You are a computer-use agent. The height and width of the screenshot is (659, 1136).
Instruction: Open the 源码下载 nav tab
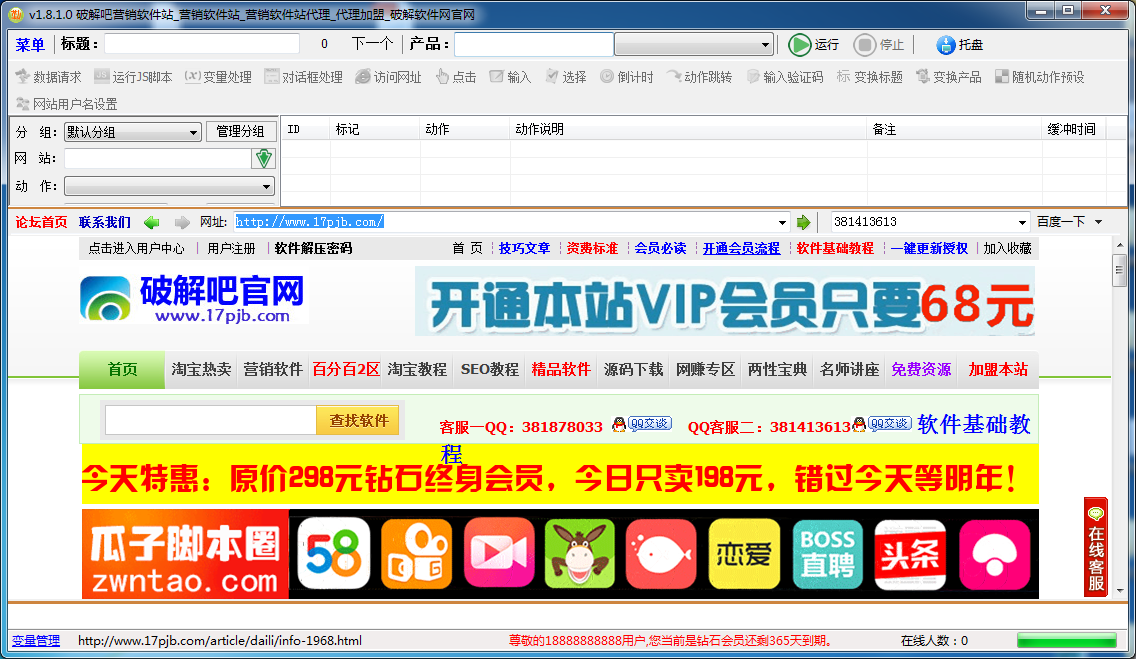633,370
